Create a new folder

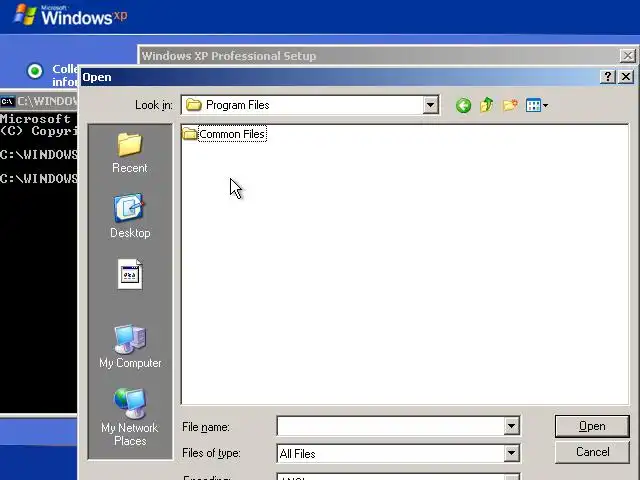(x=510, y=105)
